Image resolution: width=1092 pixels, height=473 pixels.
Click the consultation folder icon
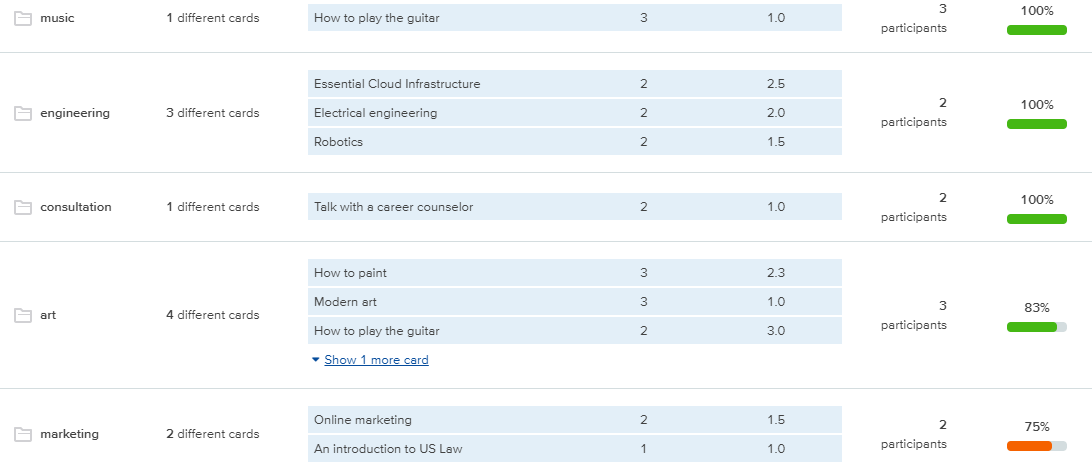click(23, 208)
